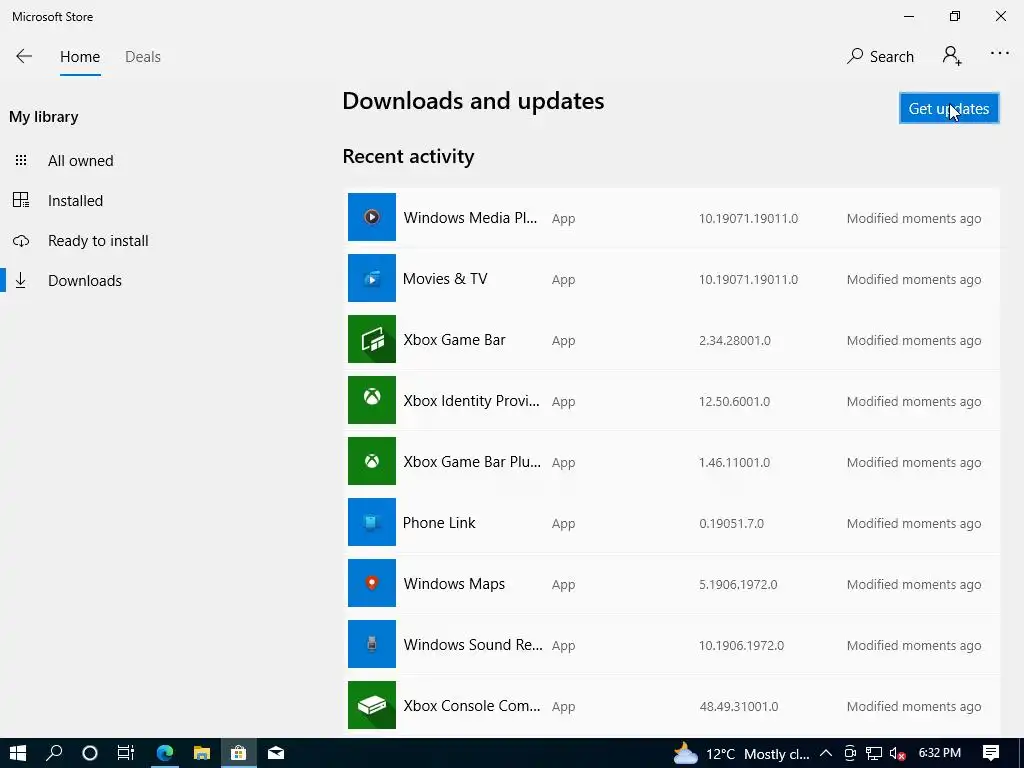Image resolution: width=1024 pixels, height=768 pixels.
Task: Select Ready to install in library
Action: click(x=98, y=240)
